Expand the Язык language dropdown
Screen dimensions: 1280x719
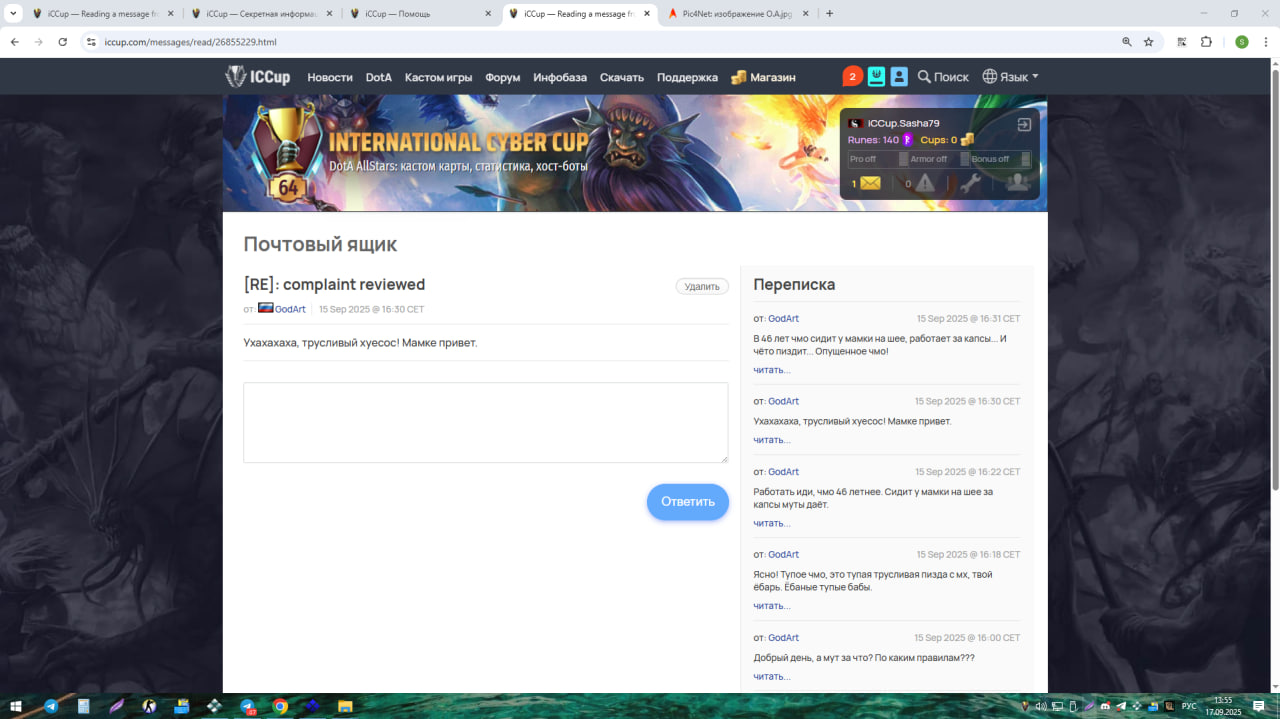pyautogui.click(x=1010, y=77)
